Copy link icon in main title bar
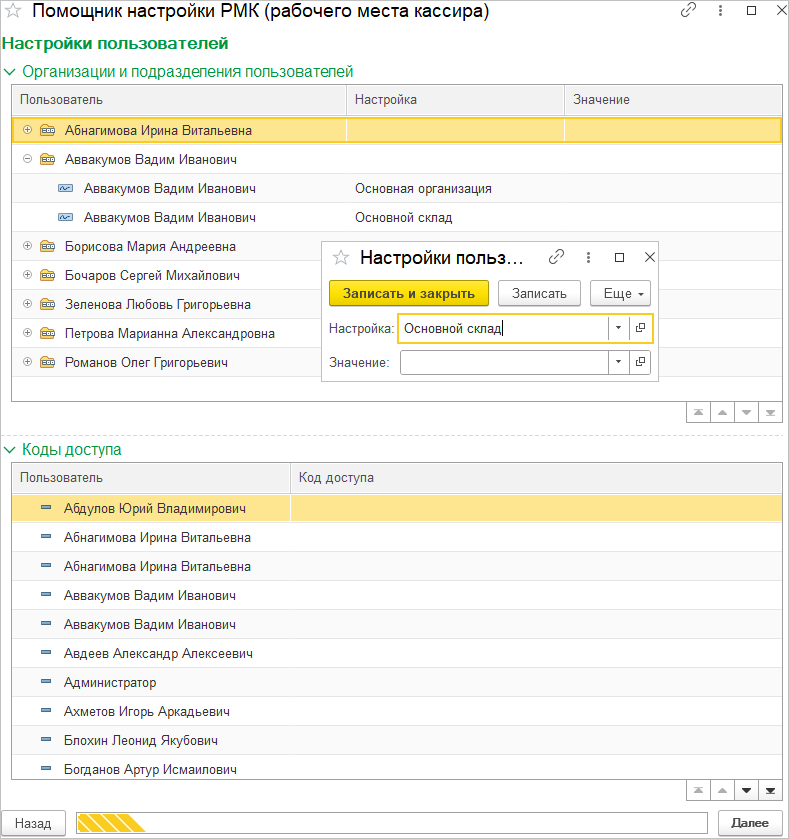This screenshot has height=839, width=789. (x=688, y=11)
